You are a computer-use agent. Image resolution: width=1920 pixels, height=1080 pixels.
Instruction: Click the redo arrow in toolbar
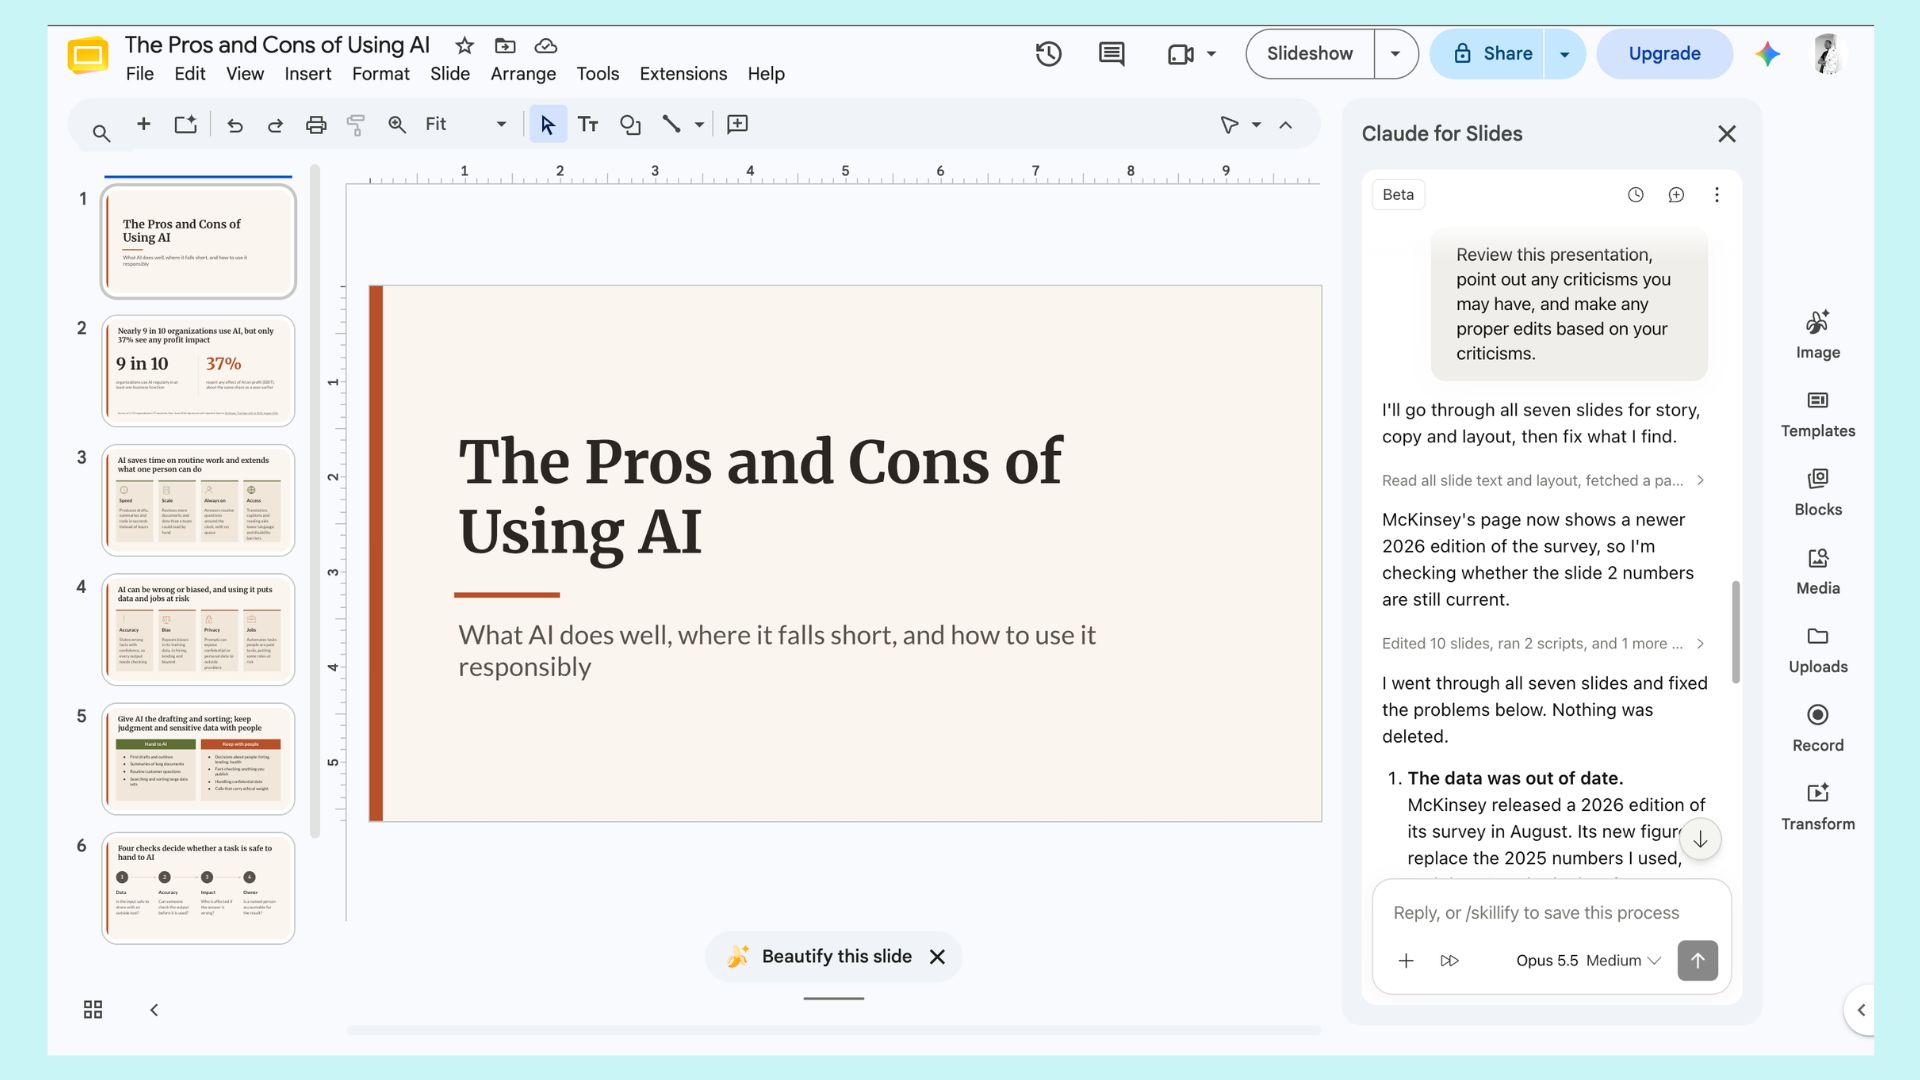coord(275,125)
